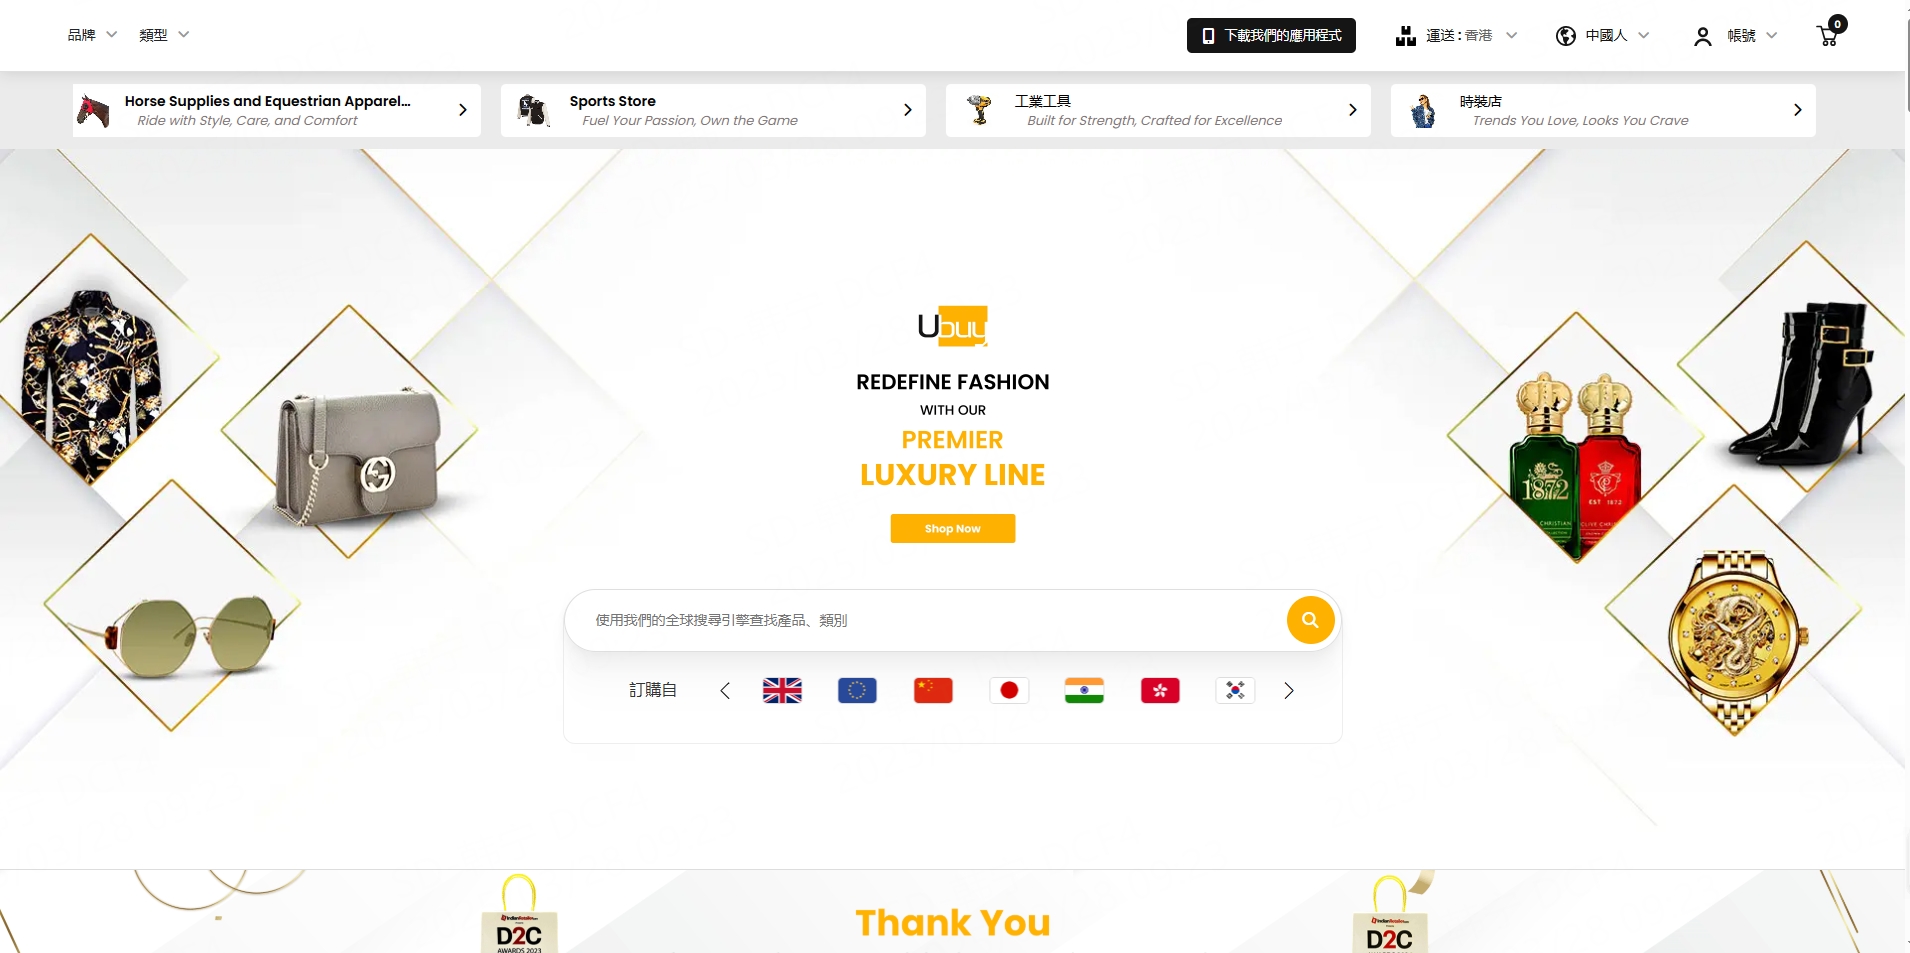Select the China flag
This screenshot has width=1910, height=953.
933,690
